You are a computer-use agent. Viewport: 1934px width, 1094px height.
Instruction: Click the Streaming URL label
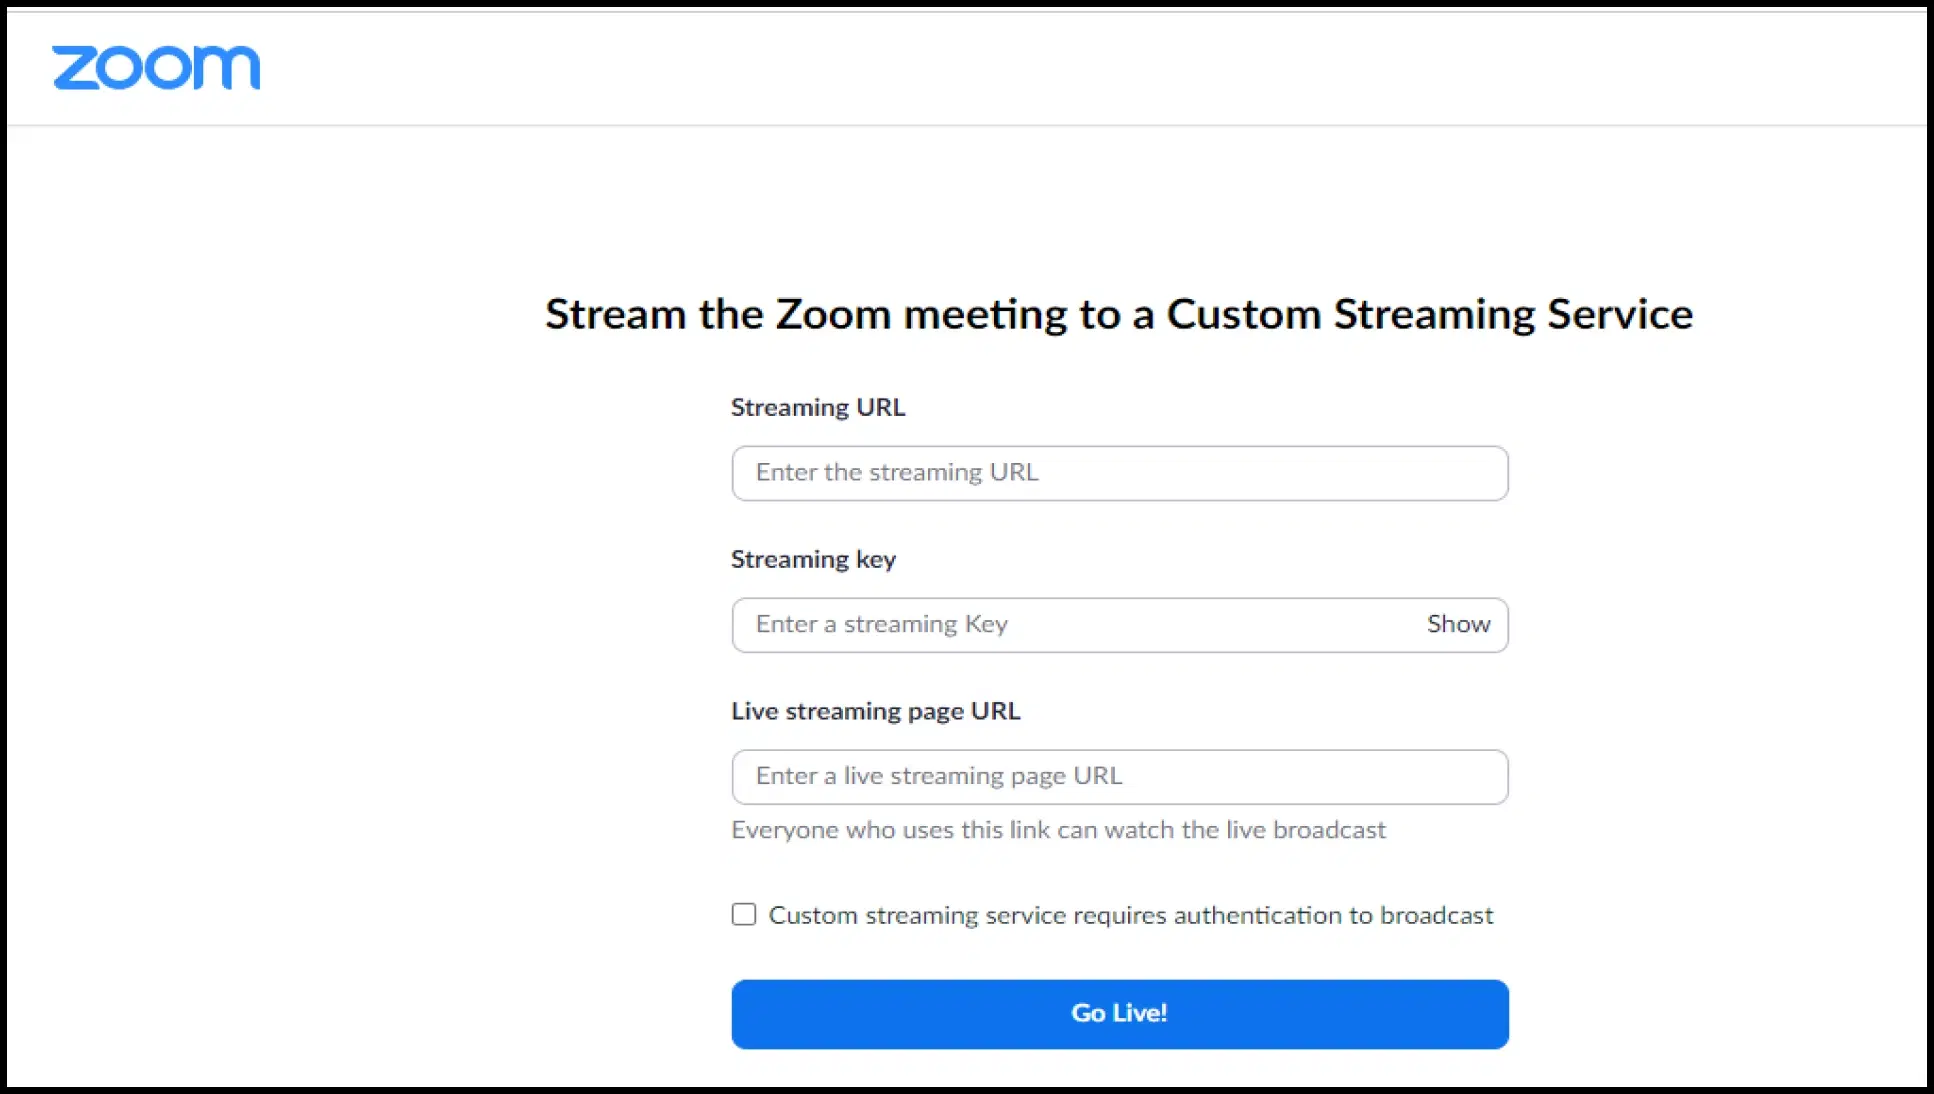817,407
